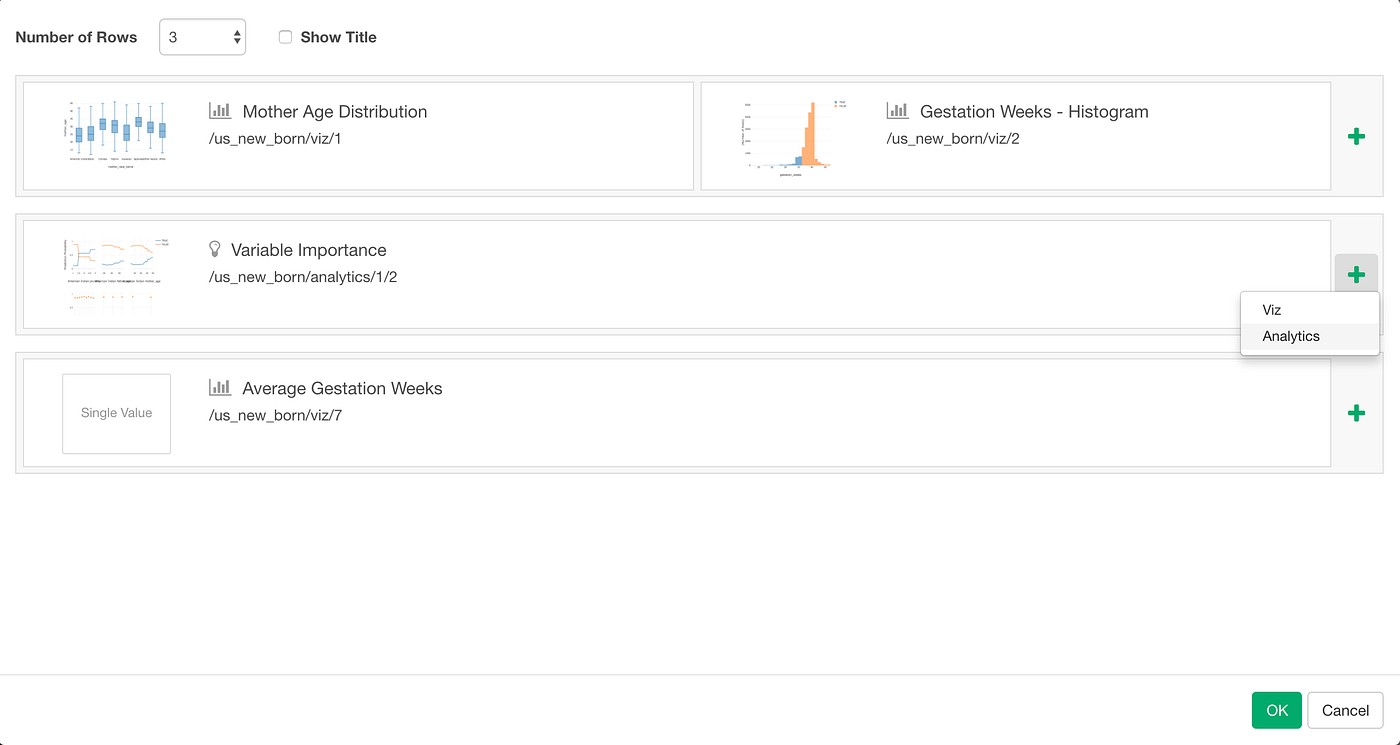
Task: Click the bar chart icon beside Mother Age Distribution
Action: (220, 111)
